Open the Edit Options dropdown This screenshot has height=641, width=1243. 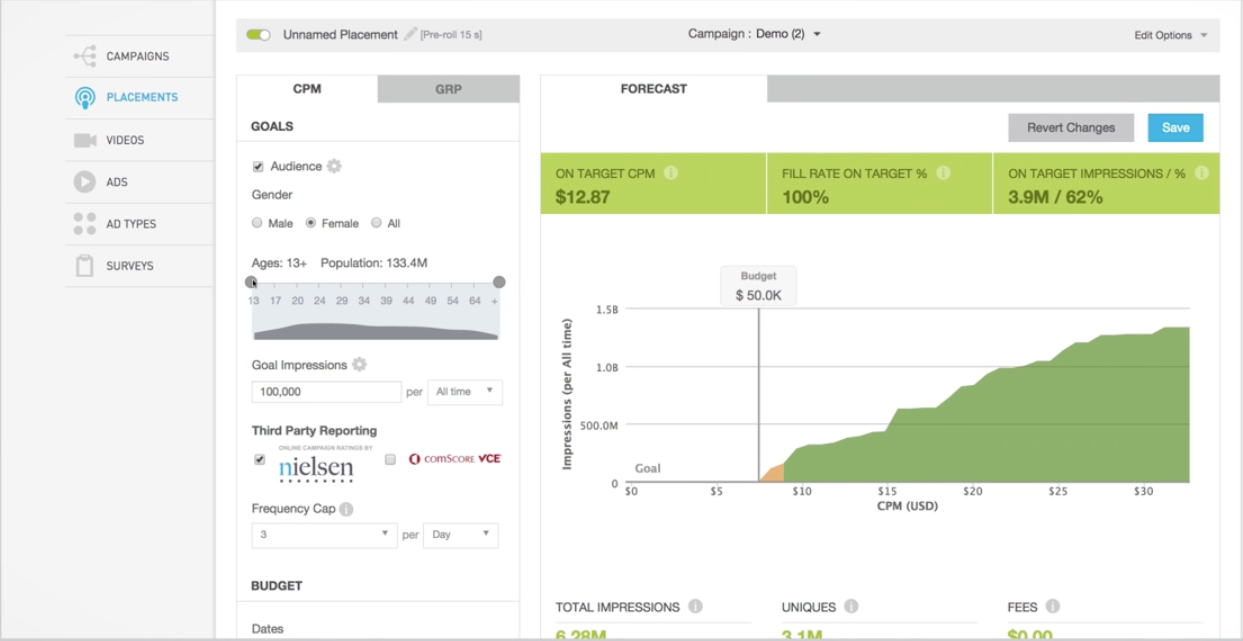pos(1169,33)
